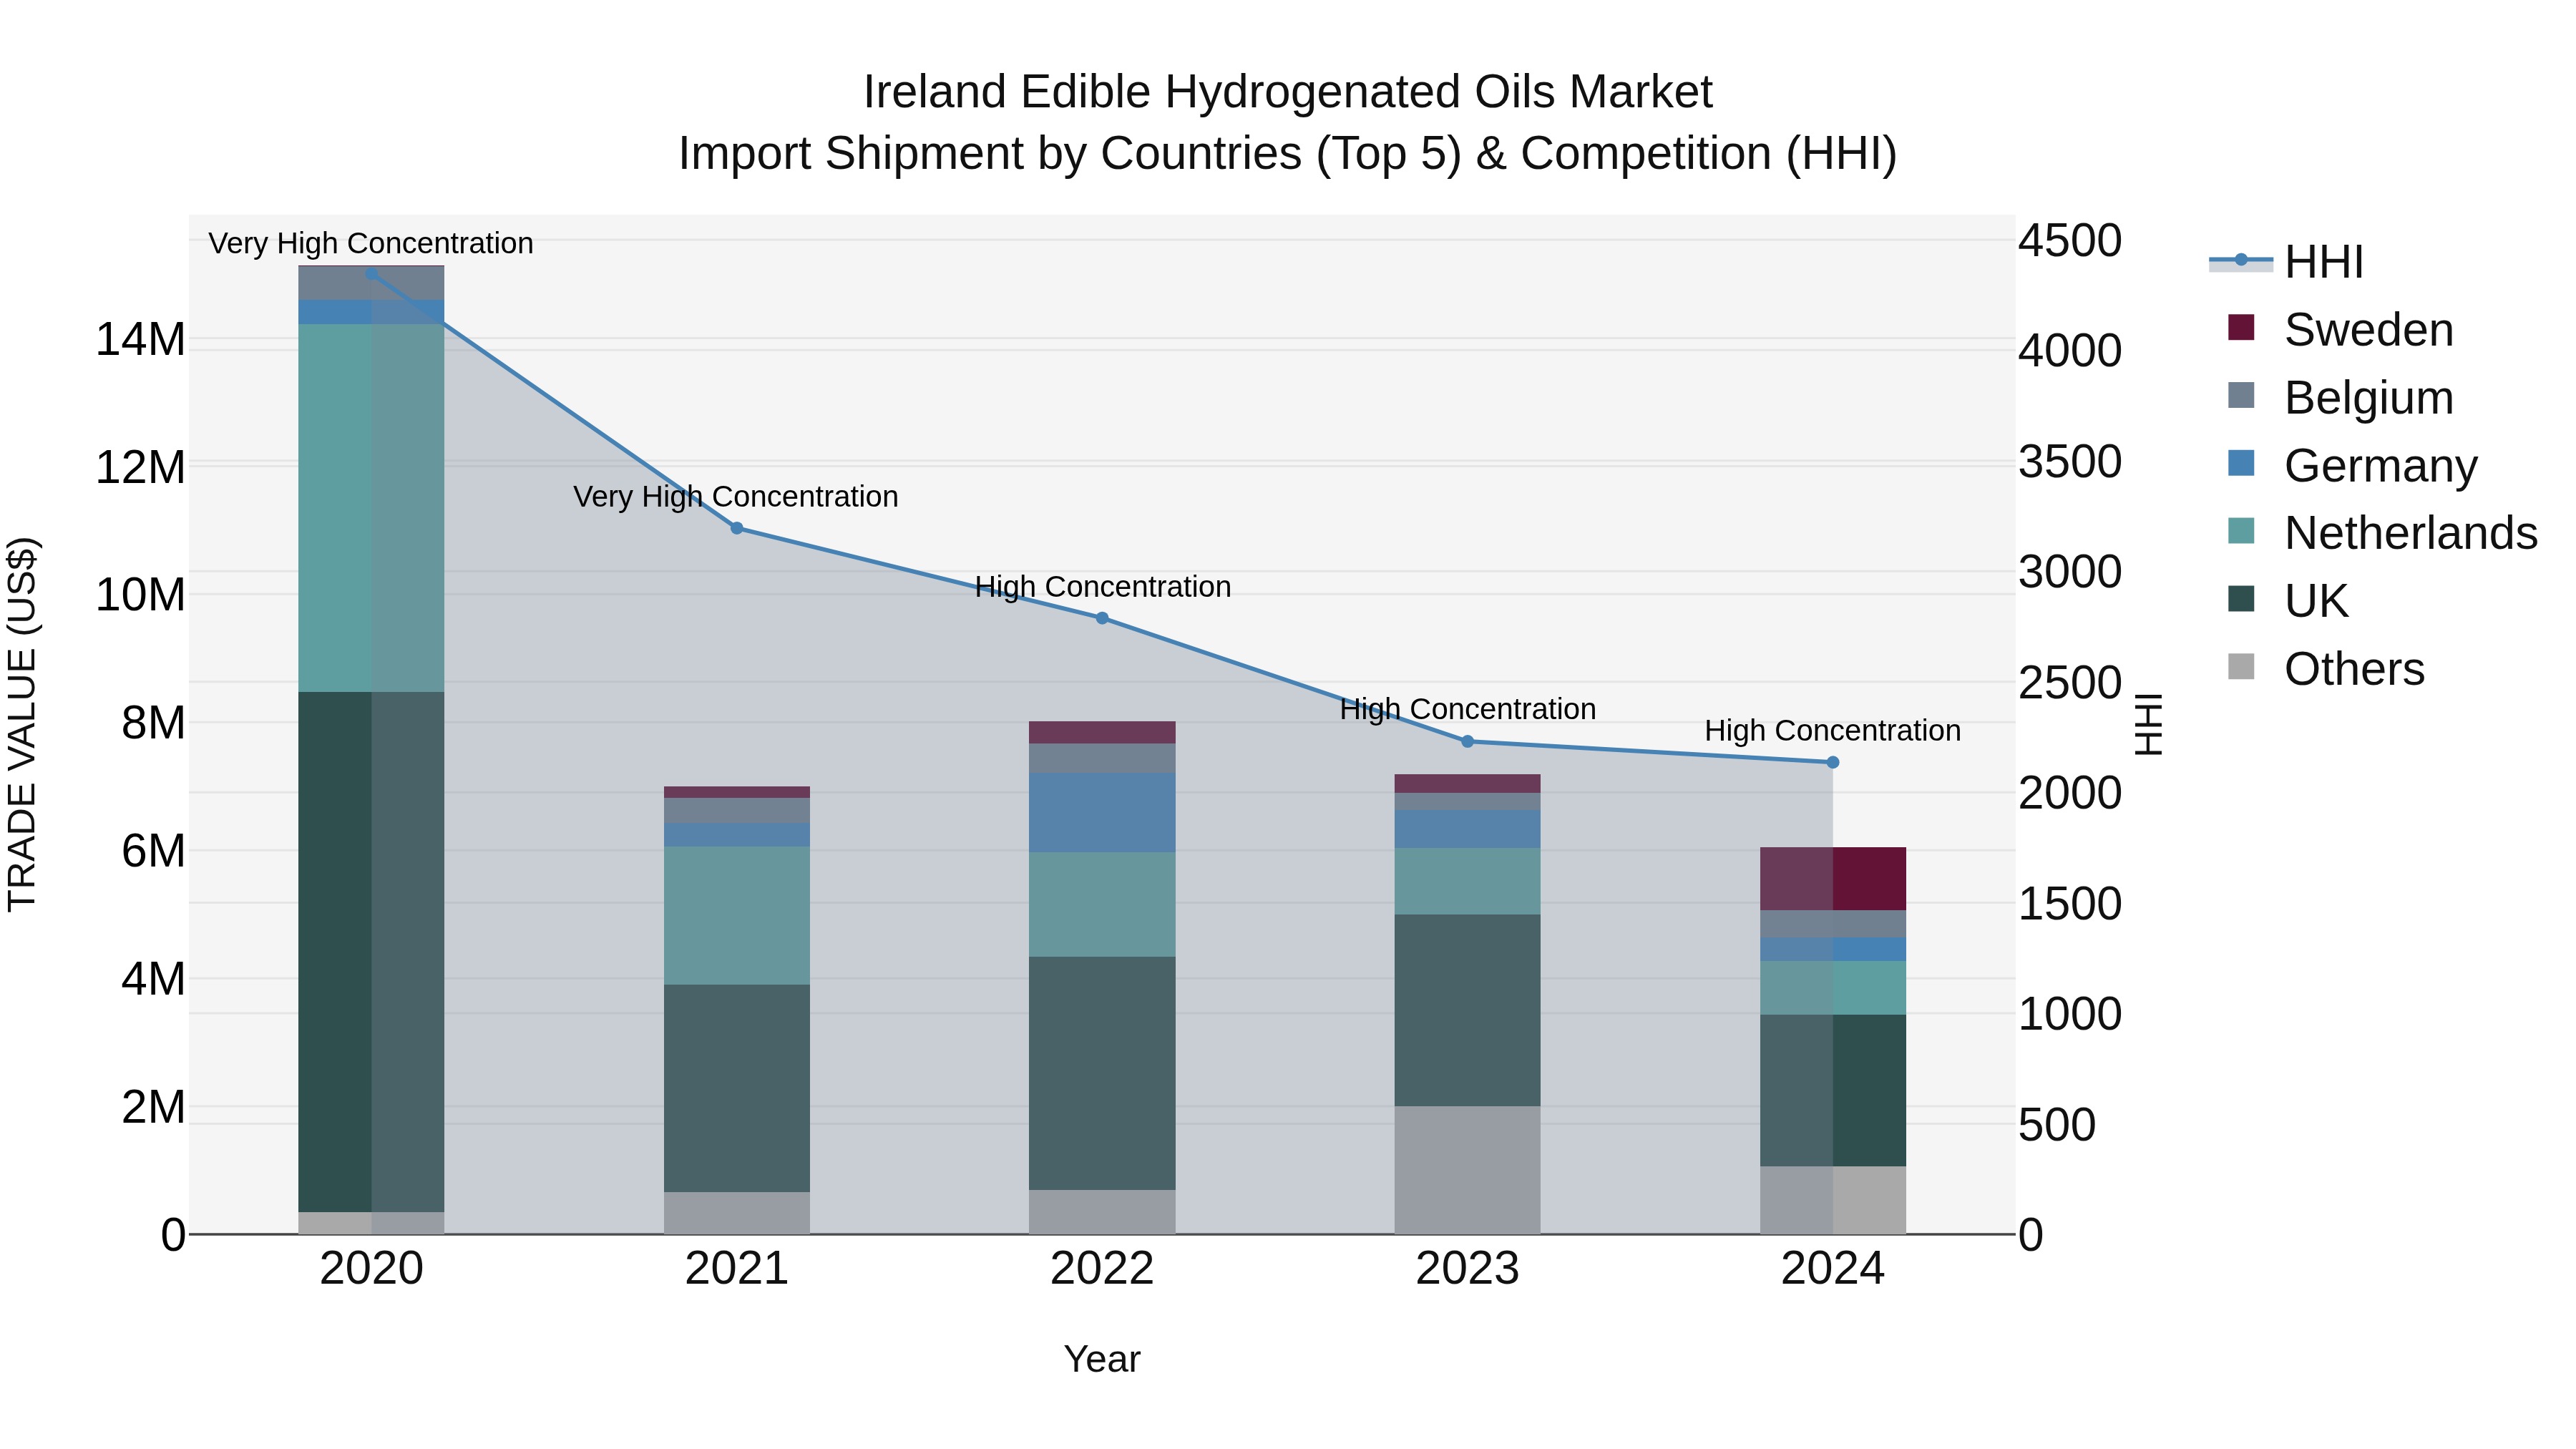Image resolution: width=2576 pixels, height=1449 pixels.
Task: Click the Netherlands segment in the 2024 bar
Action: coord(1833,988)
